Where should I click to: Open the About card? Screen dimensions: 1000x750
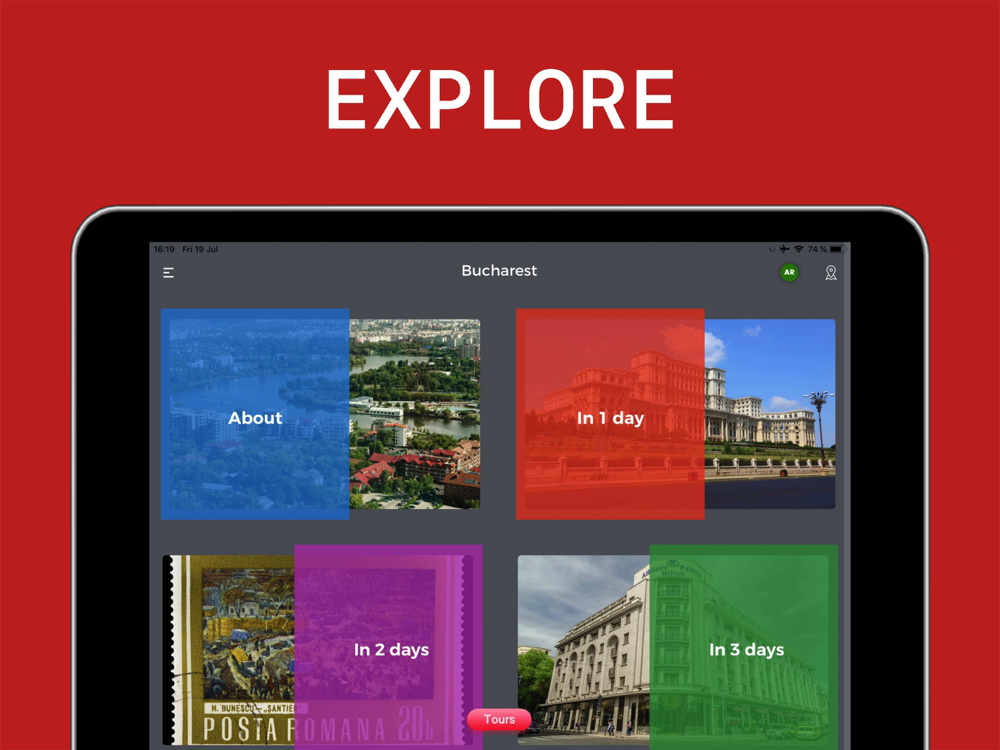pos(321,414)
